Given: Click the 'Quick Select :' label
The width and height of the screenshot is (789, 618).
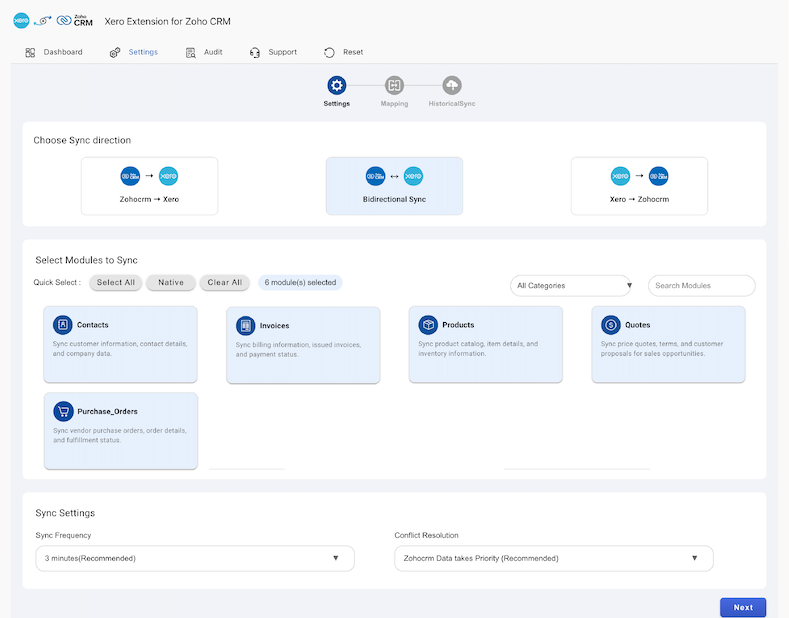Looking at the screenshot, I should point(57,282).
